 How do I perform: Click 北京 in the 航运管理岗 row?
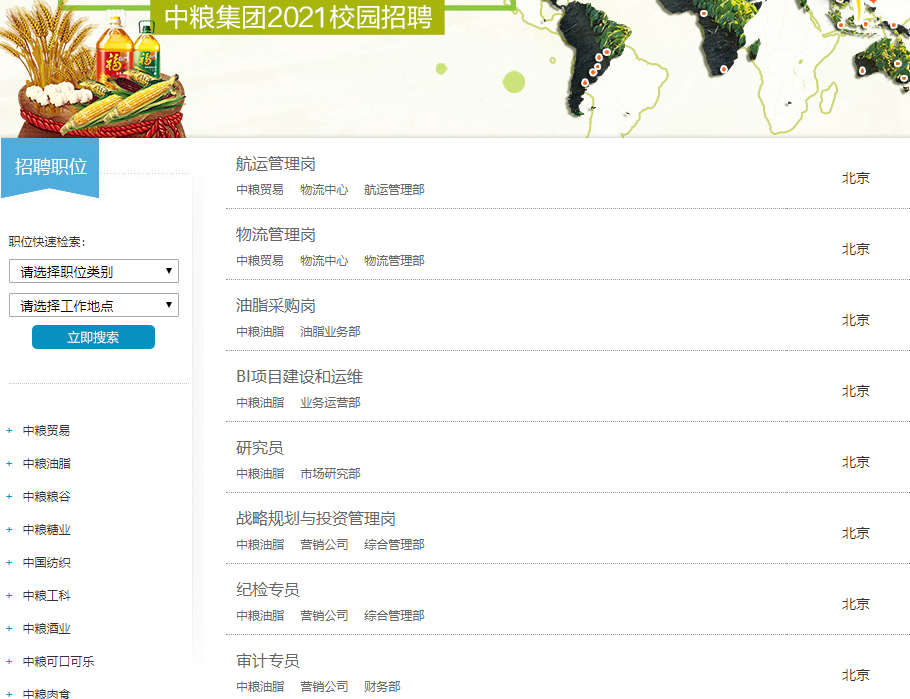(856, 178)
